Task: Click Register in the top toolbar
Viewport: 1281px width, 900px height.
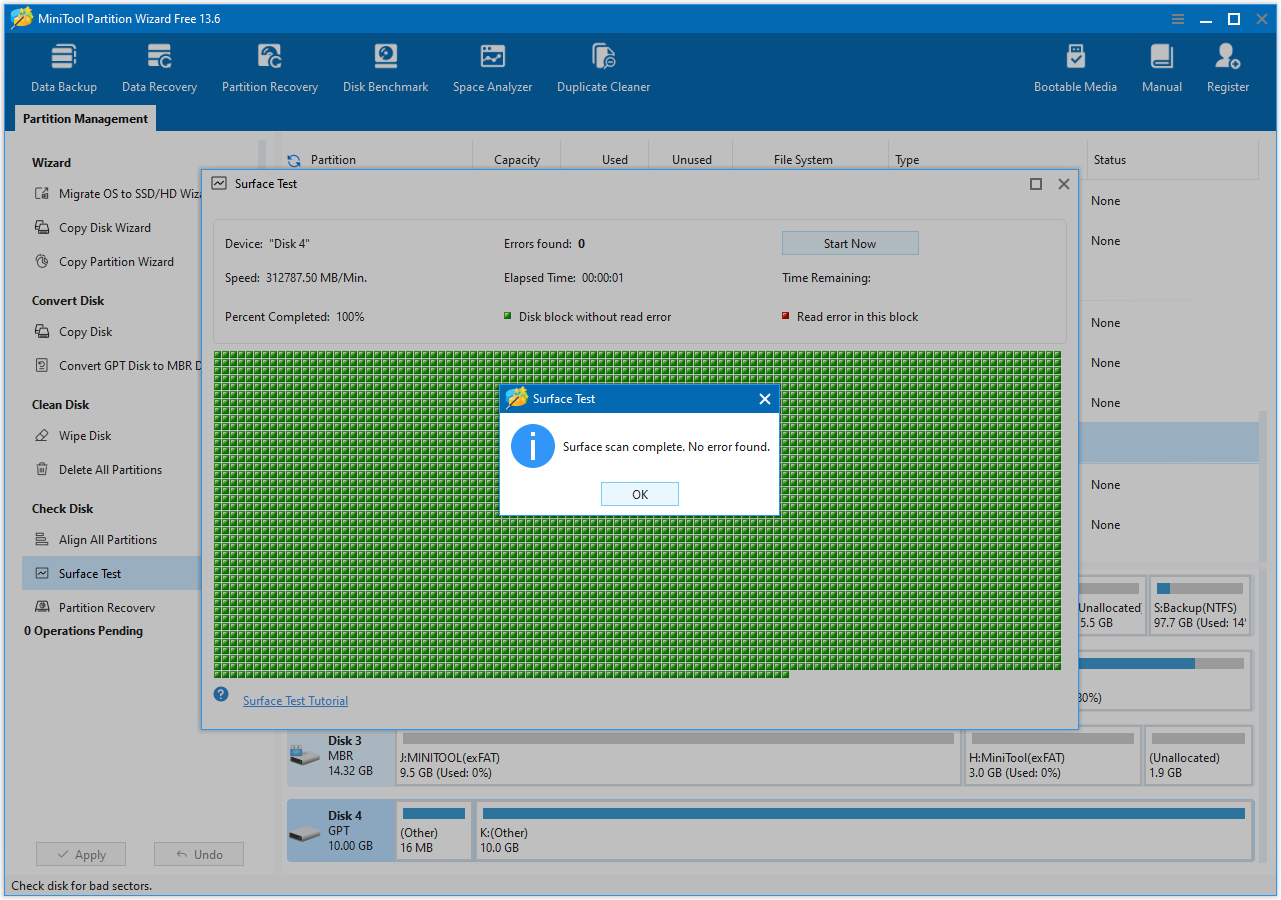Action: (1228, 66)
